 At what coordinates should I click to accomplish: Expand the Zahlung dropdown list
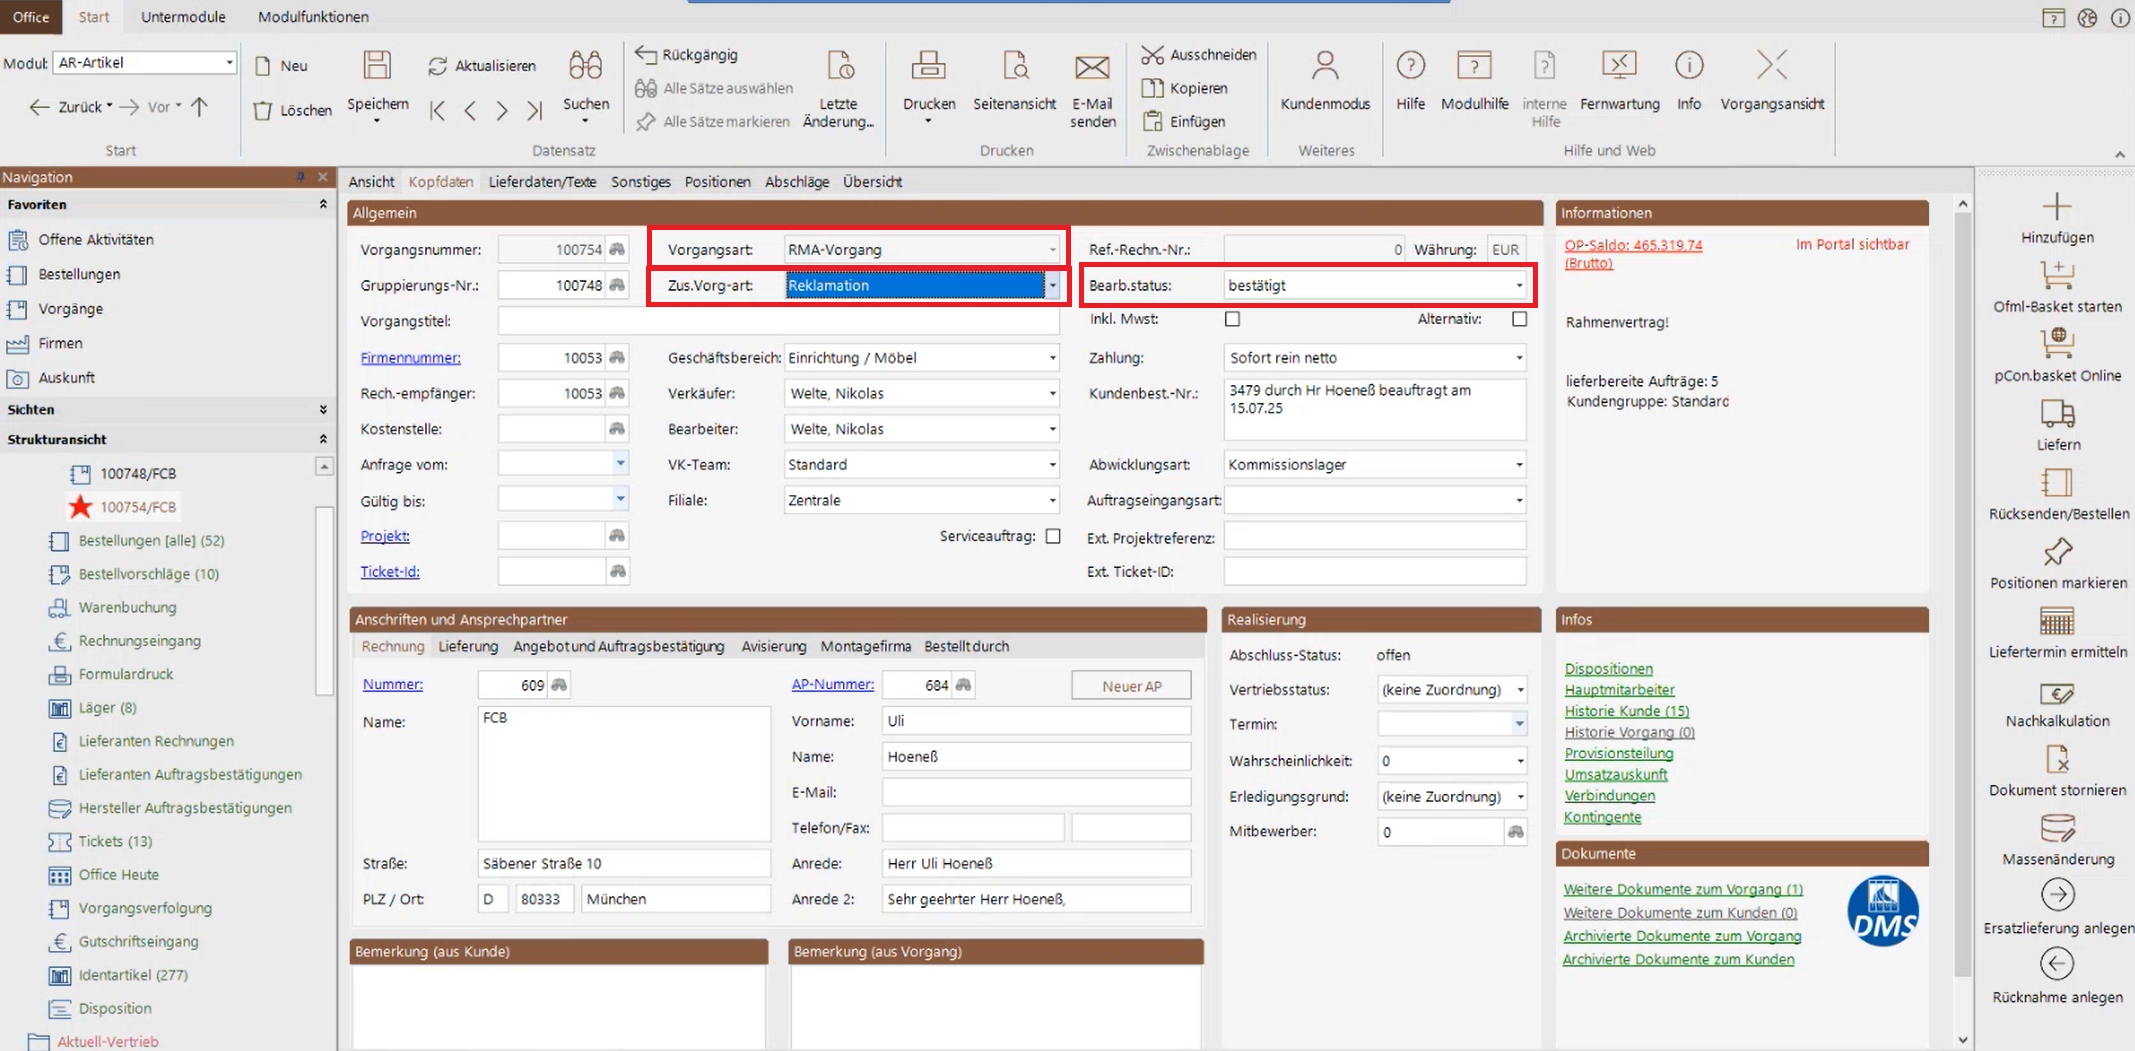(1519, 358)
